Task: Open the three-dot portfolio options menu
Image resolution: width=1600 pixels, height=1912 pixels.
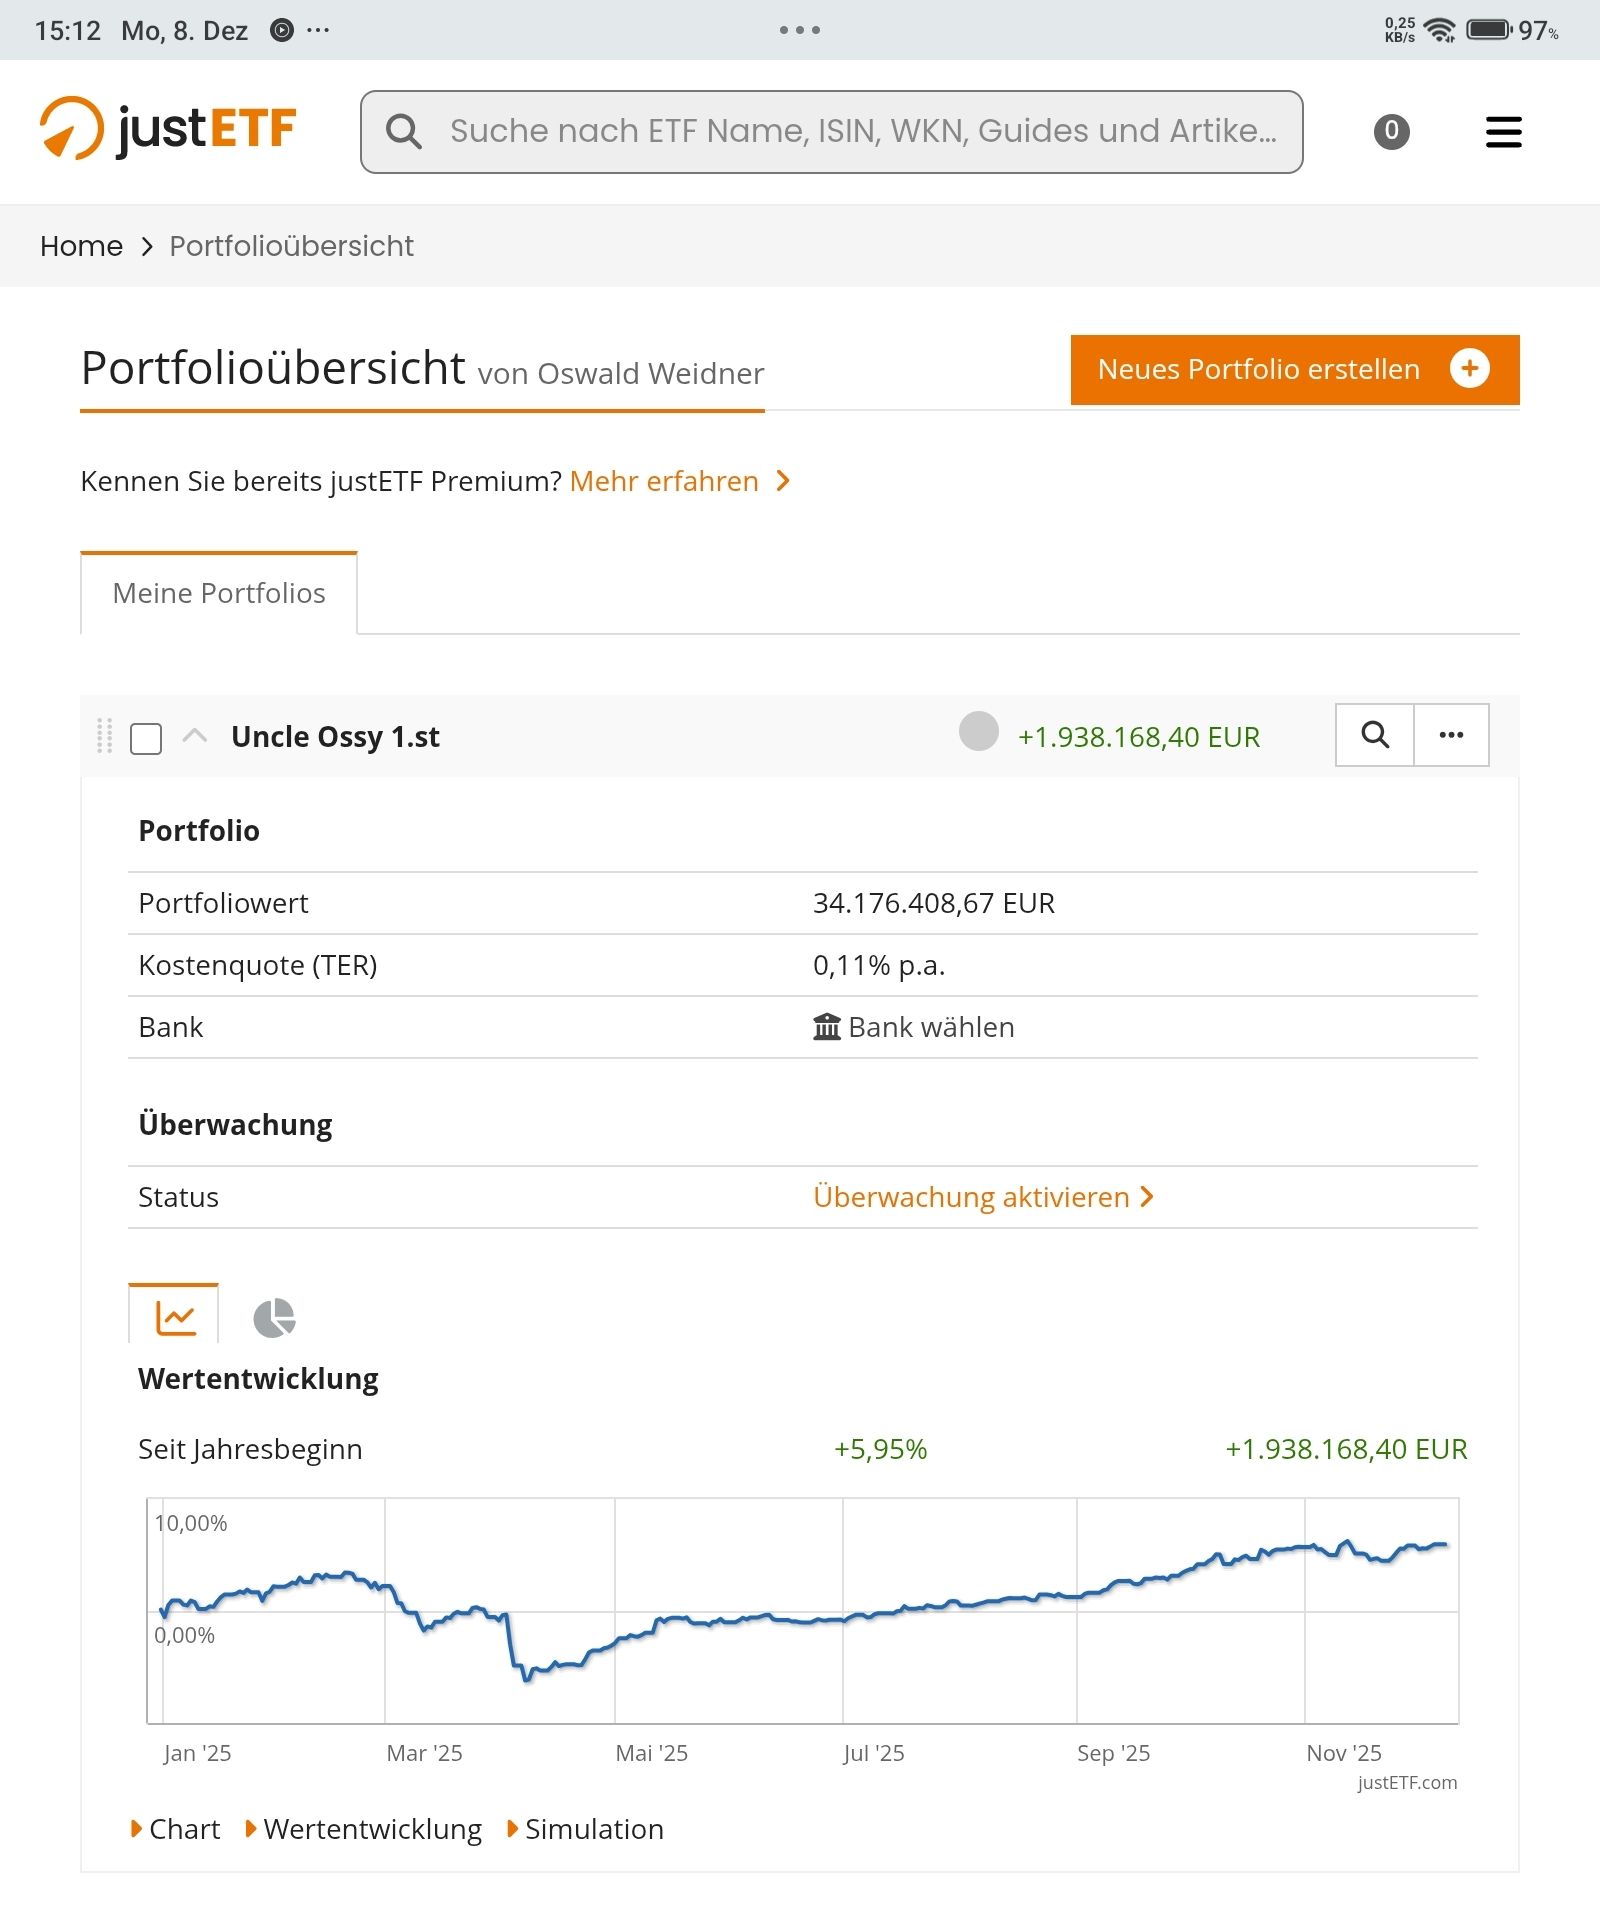Action: pos(1451,735)
